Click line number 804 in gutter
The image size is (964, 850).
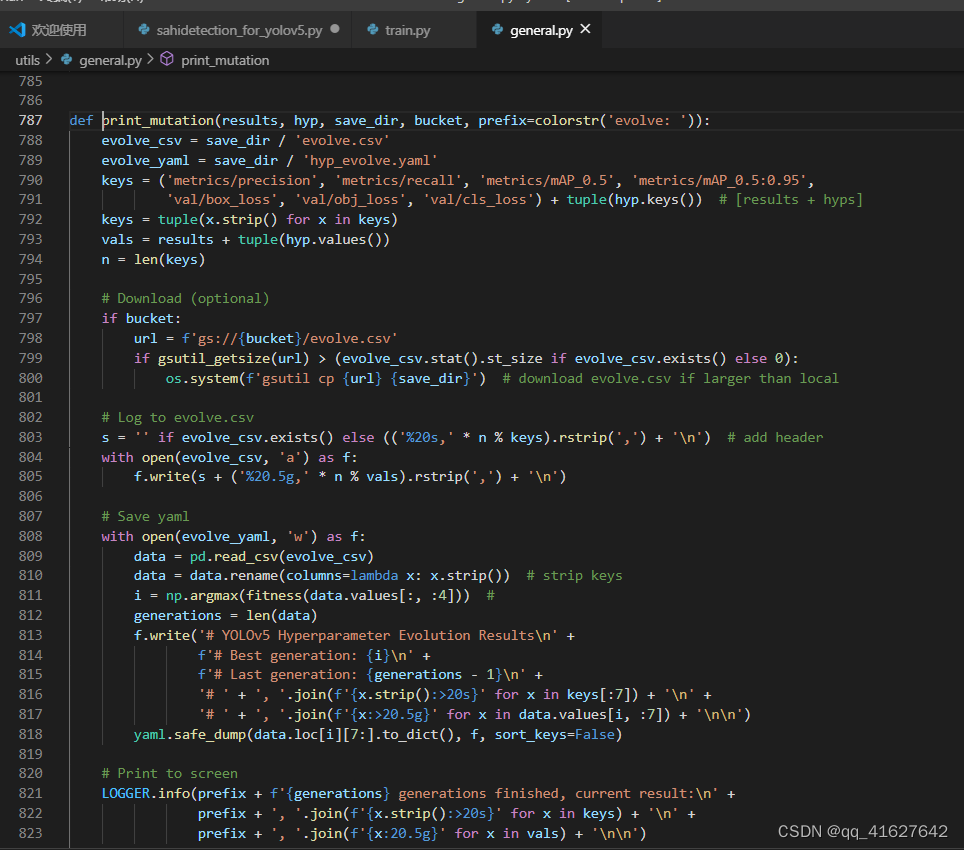tap(31, 457)
